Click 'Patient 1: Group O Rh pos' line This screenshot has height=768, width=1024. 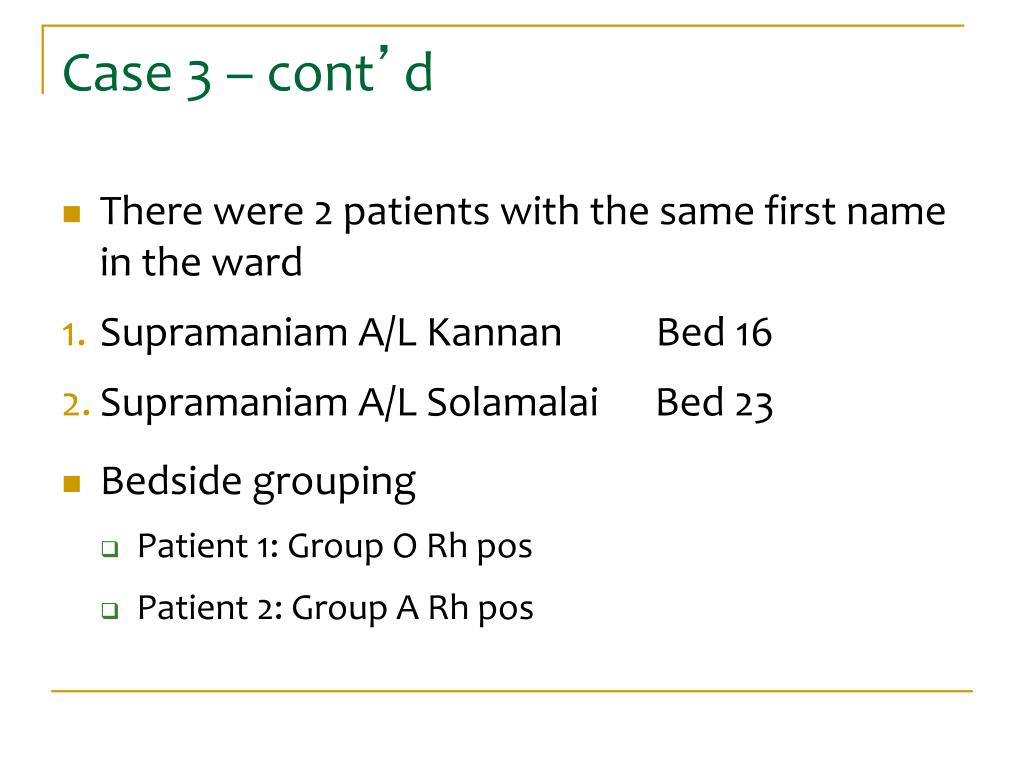(335, 547)
